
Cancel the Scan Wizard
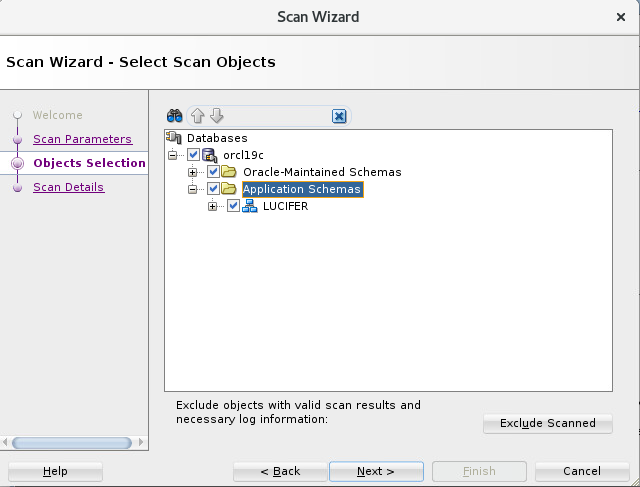click(582, 471)
